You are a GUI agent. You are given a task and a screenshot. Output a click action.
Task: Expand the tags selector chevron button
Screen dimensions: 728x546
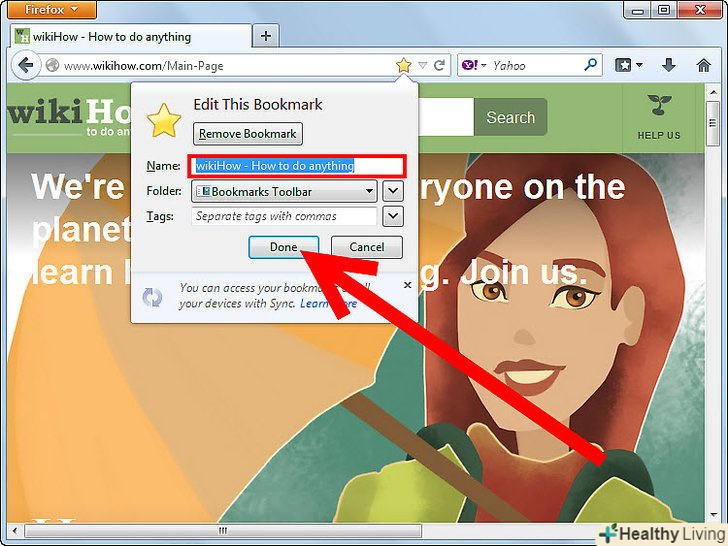coord(393,216)
